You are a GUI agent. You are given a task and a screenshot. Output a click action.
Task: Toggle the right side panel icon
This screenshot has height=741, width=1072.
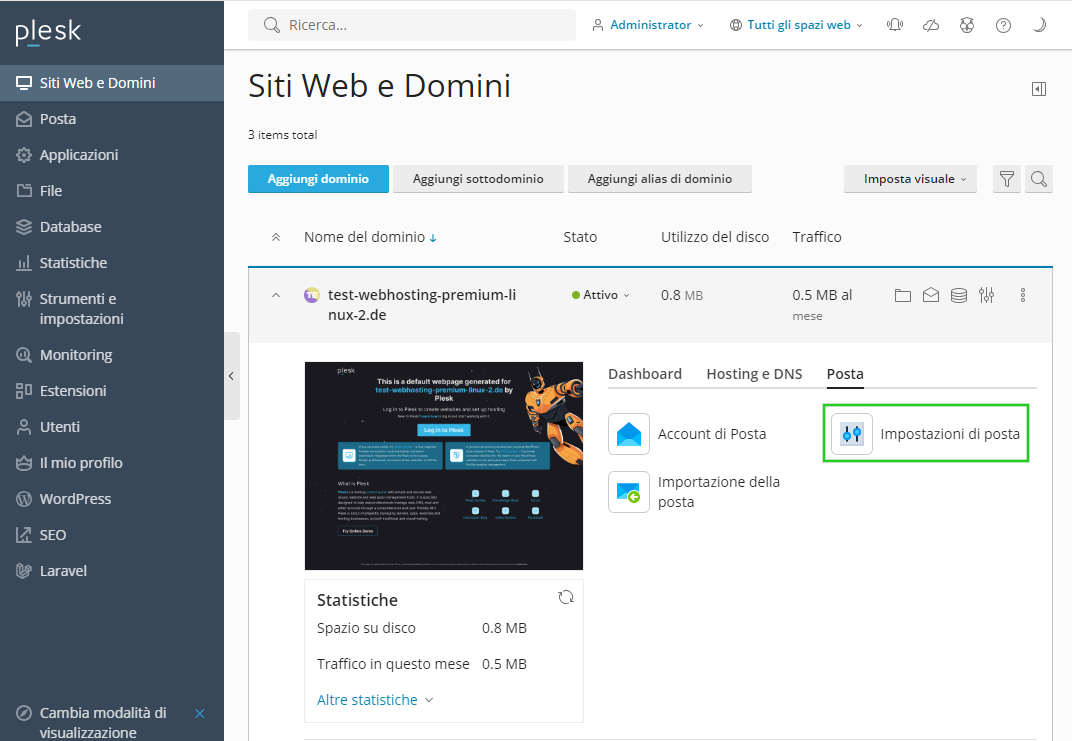(1038, 89)
